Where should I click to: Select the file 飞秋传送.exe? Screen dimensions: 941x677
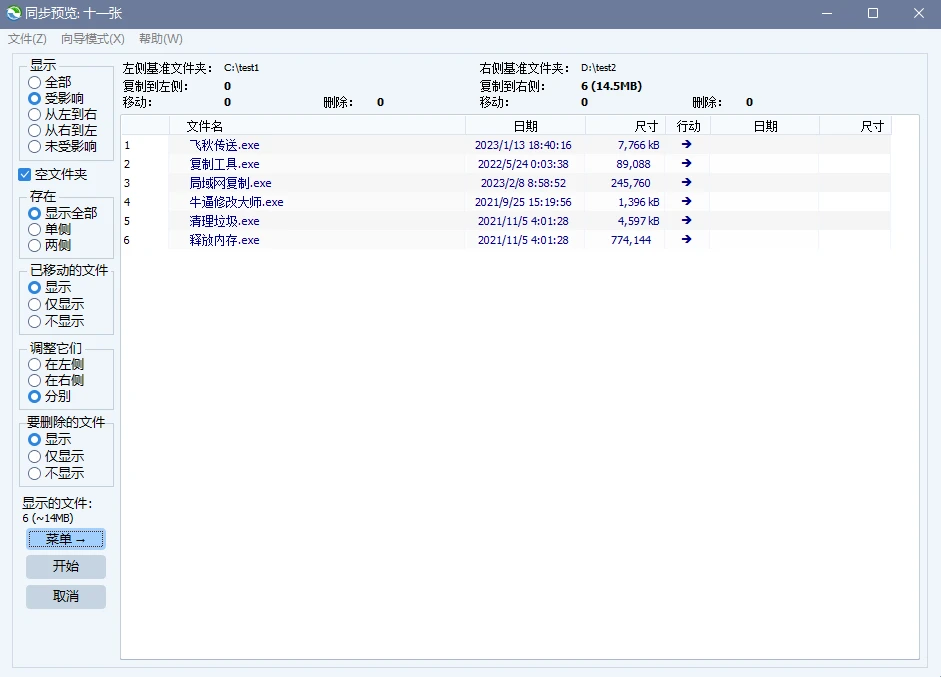coord(224,145)
